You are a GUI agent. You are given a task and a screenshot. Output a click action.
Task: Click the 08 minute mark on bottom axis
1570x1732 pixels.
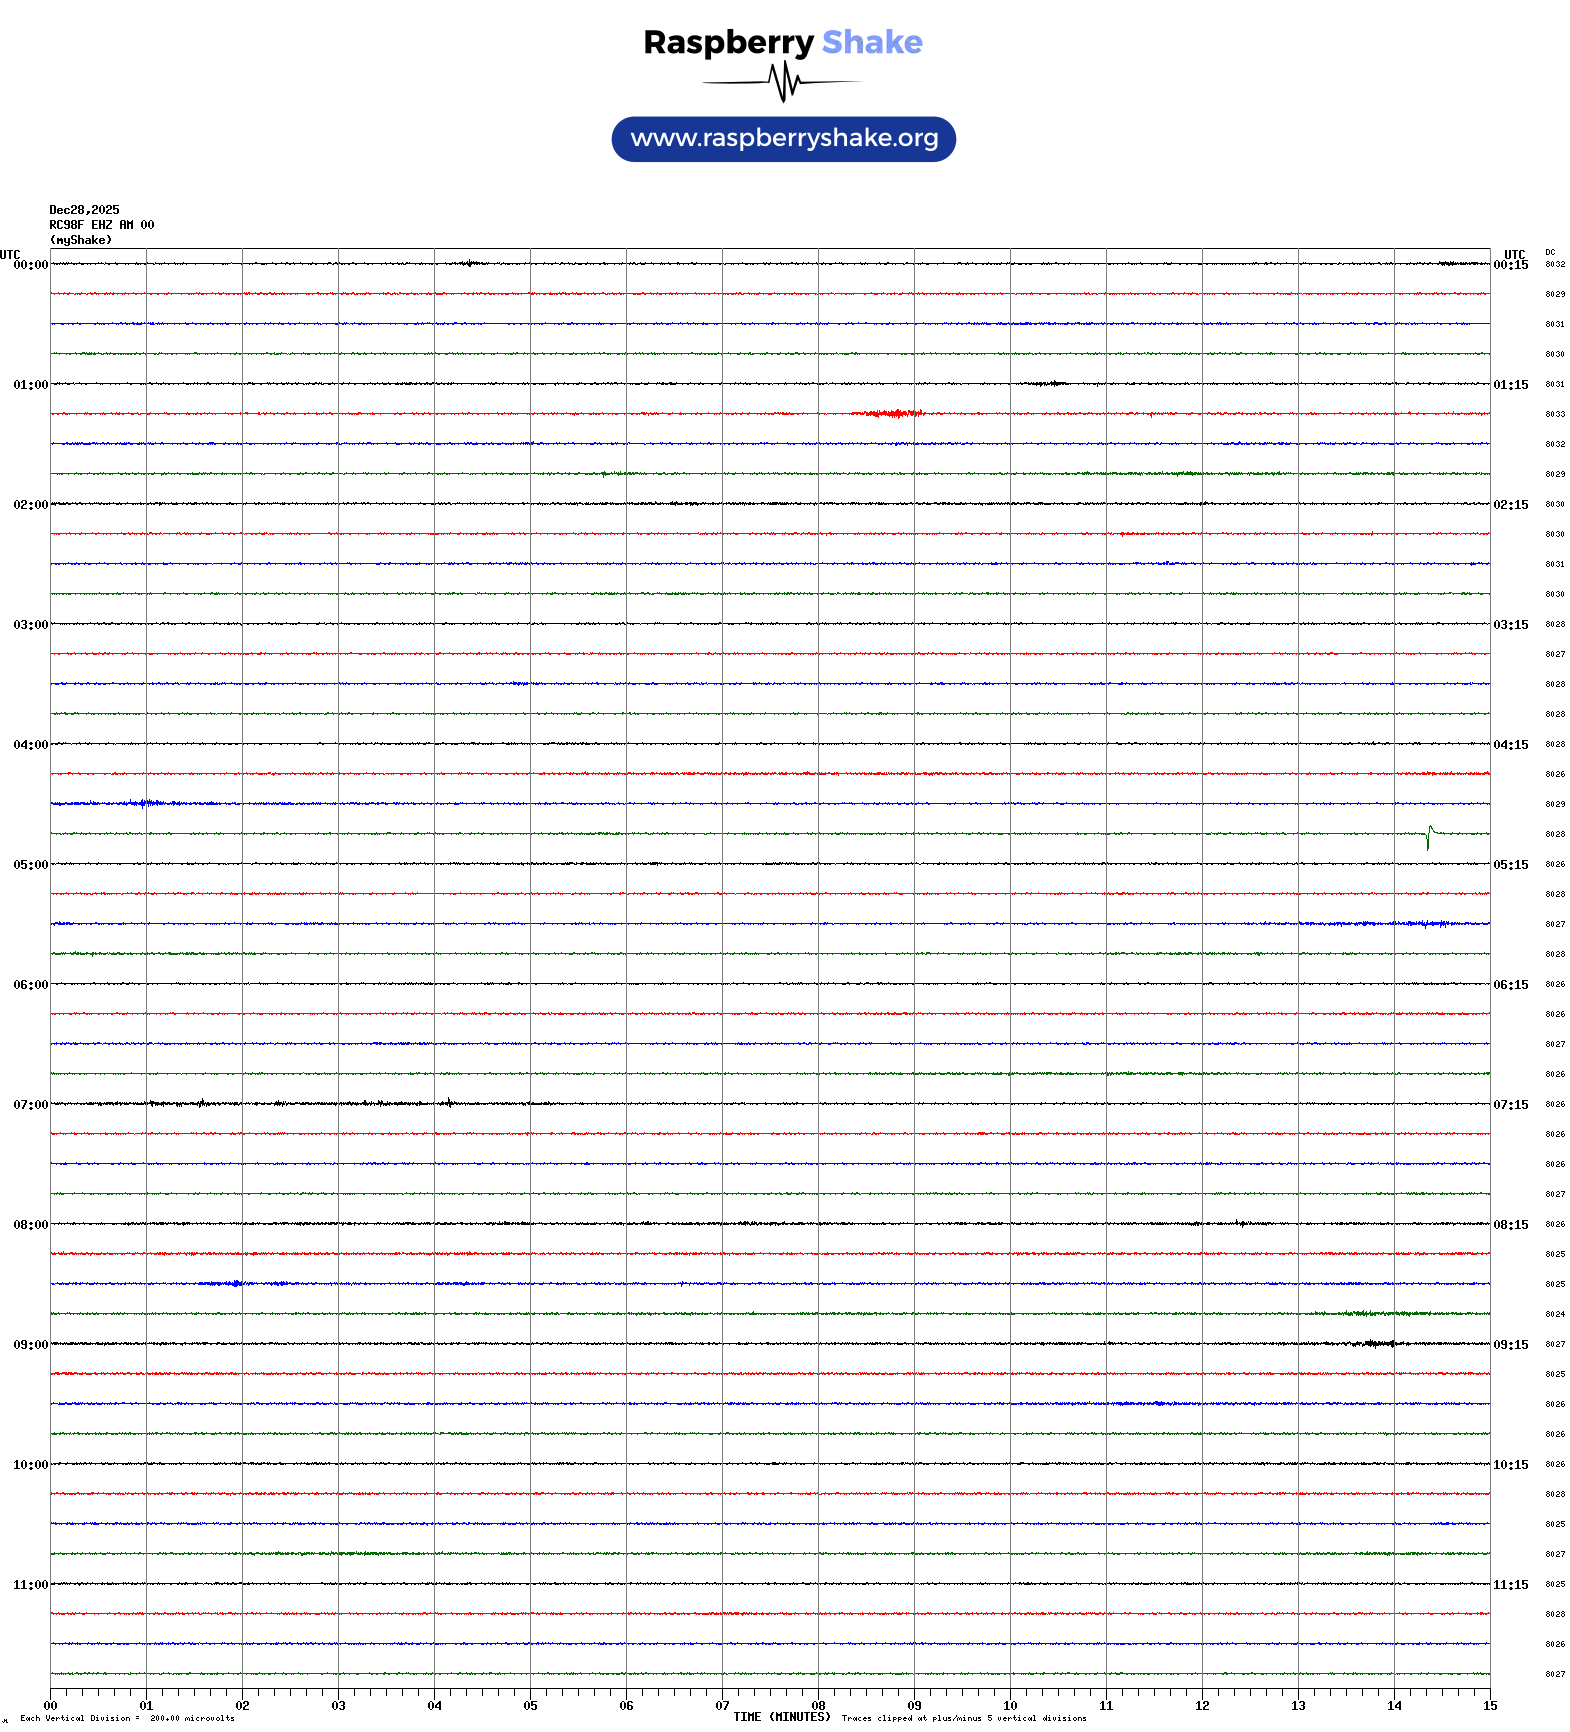[818, 1706]
